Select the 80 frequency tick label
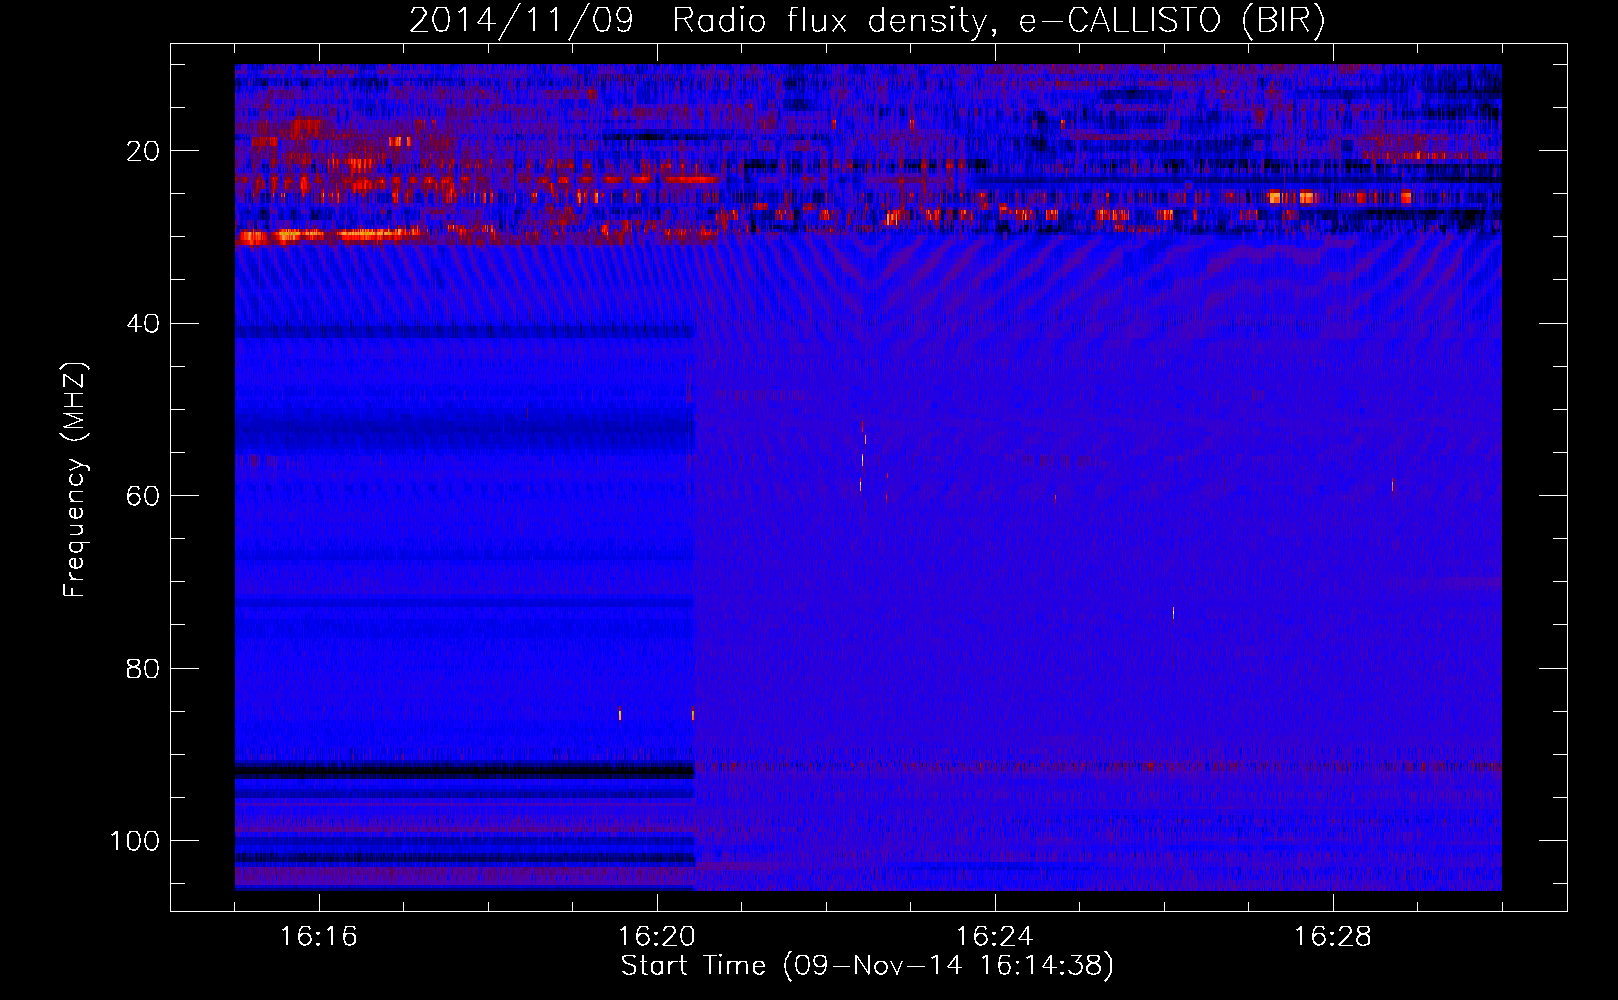The image size is (1618, 1000). pyautogui.click(x=143, y=668)
